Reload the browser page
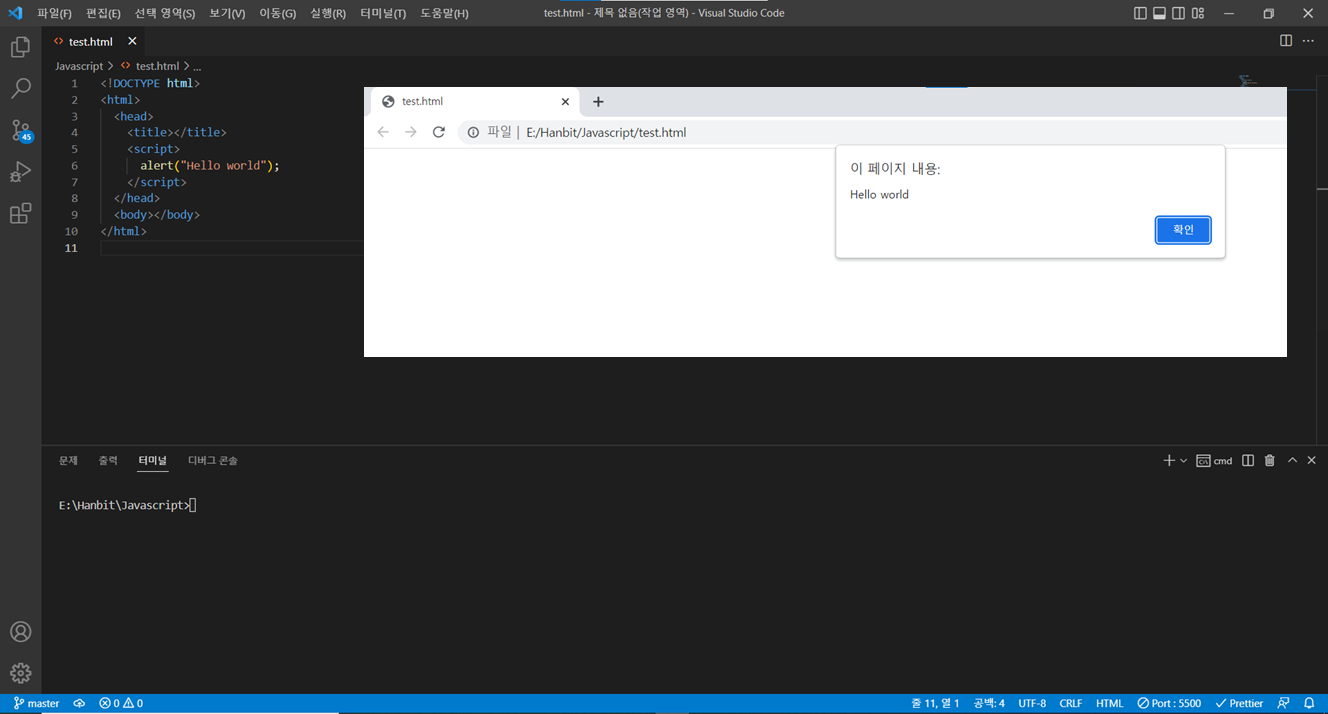1328x714 pixels. coord(438,132)
